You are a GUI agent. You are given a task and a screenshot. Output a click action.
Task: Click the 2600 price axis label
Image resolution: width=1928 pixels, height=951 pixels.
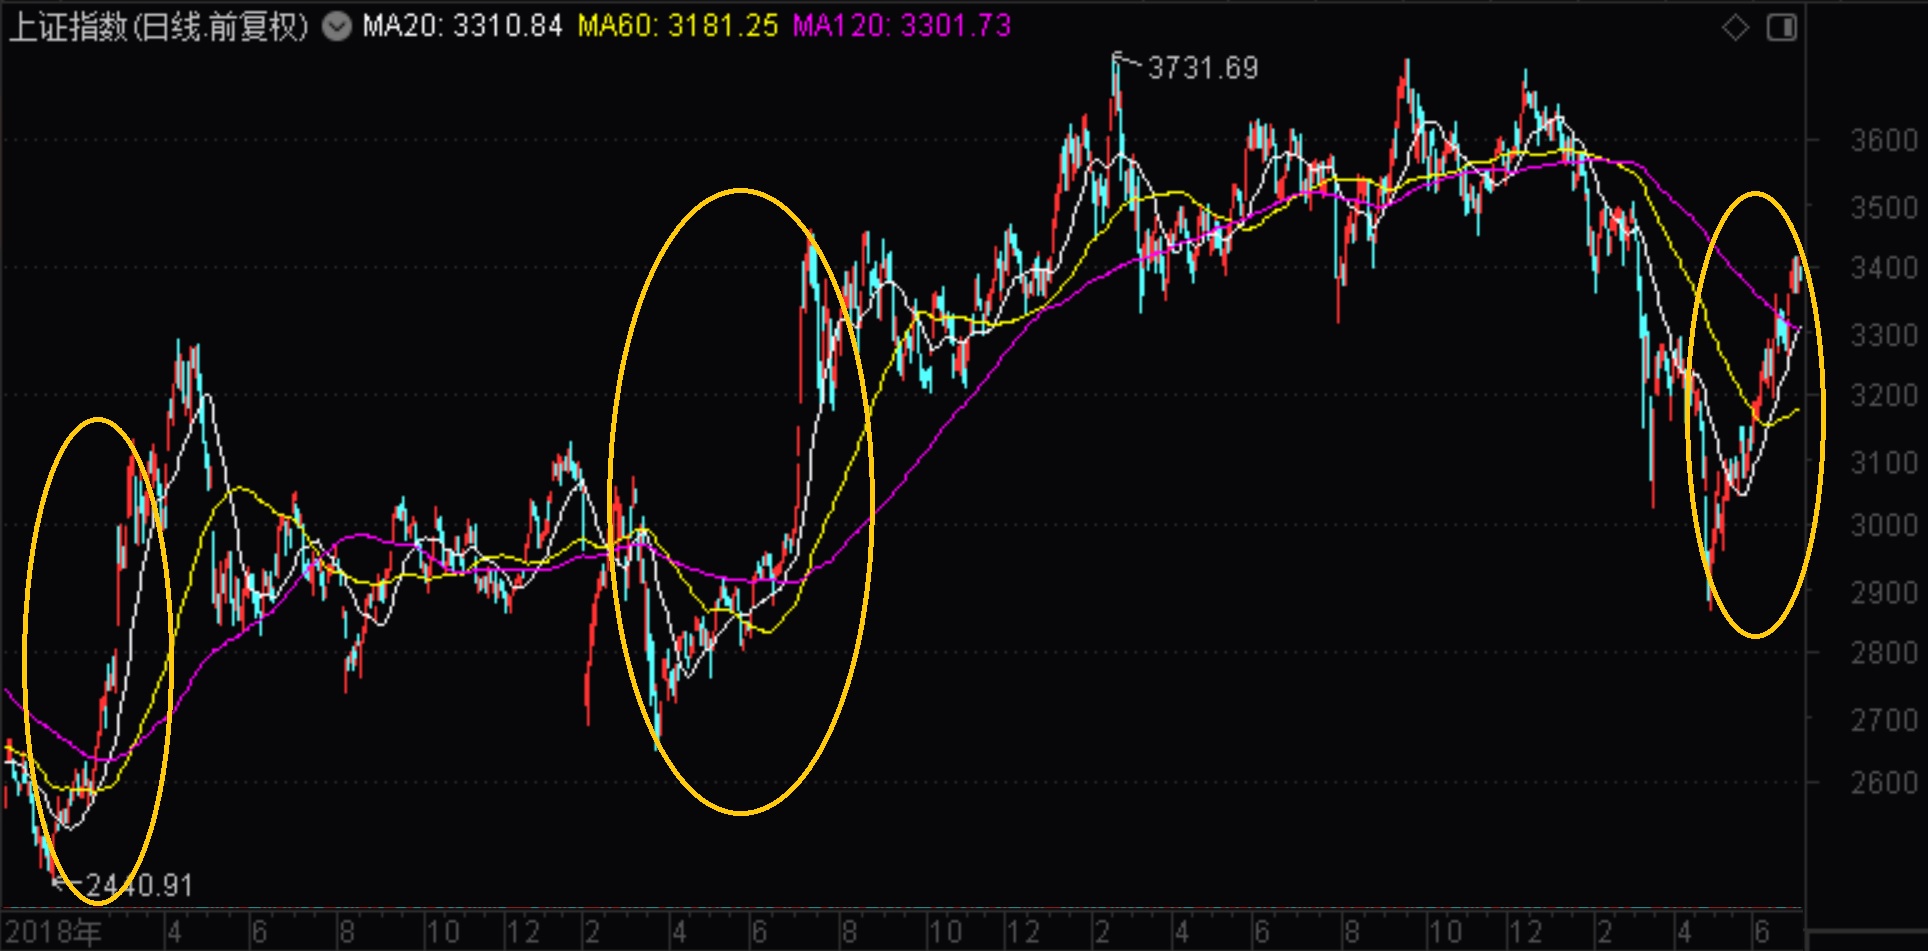pyautogui.click(x=1884, y=782)
